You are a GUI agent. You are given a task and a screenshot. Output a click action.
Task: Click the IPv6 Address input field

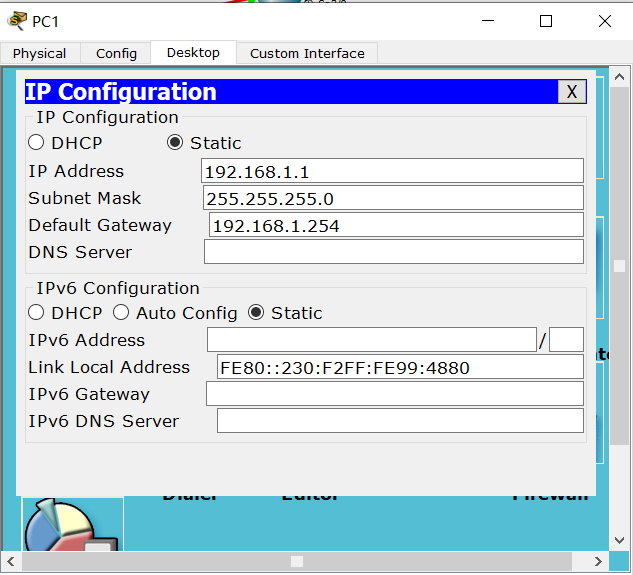click(371, 340)
